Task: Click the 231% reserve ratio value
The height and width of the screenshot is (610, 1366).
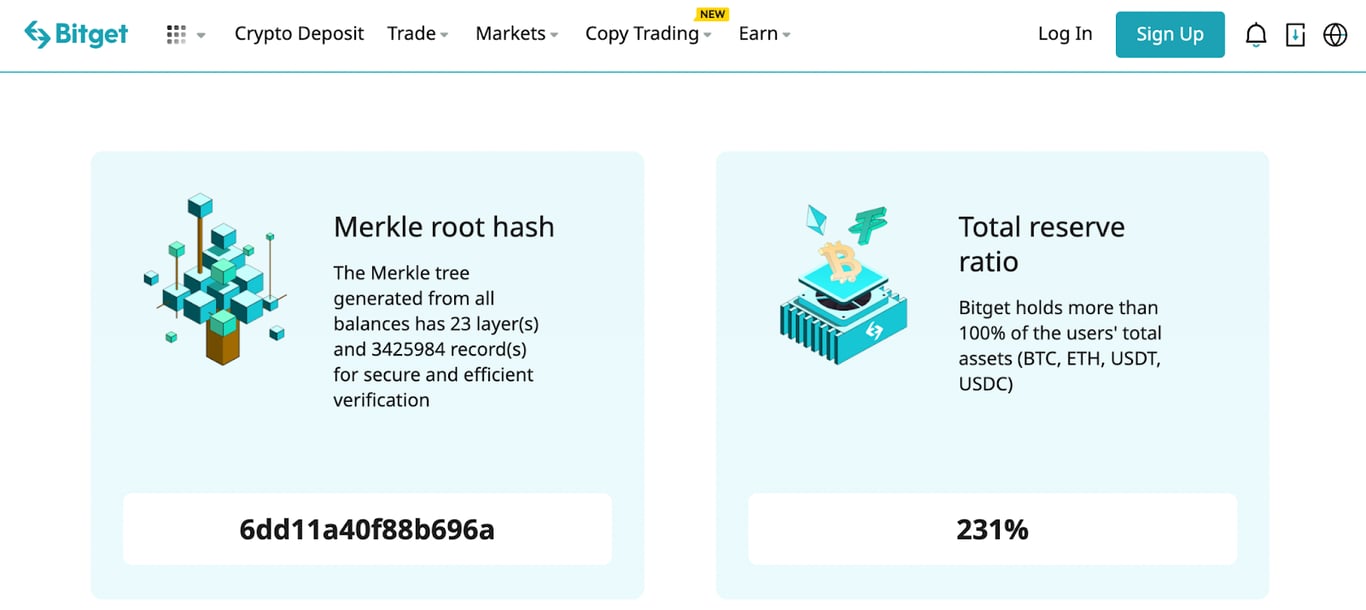Action: point(992,529)
